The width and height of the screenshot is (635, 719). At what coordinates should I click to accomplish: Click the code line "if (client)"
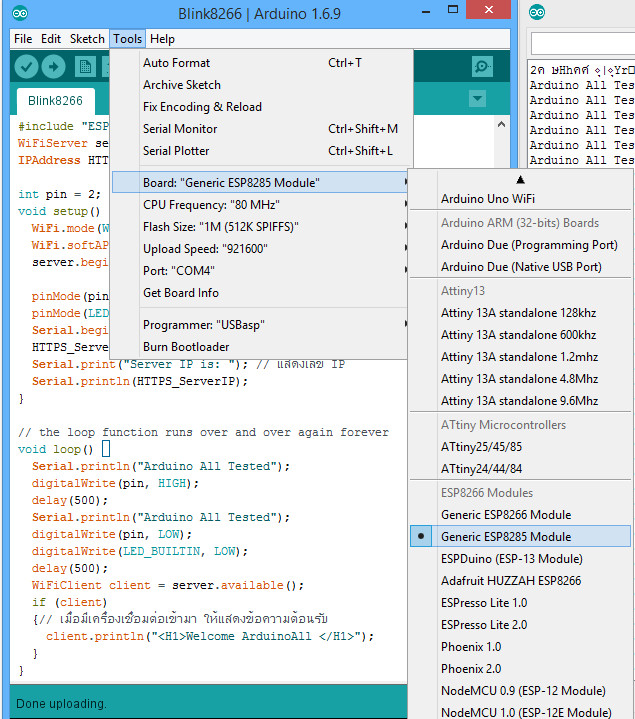click(69, 602)
